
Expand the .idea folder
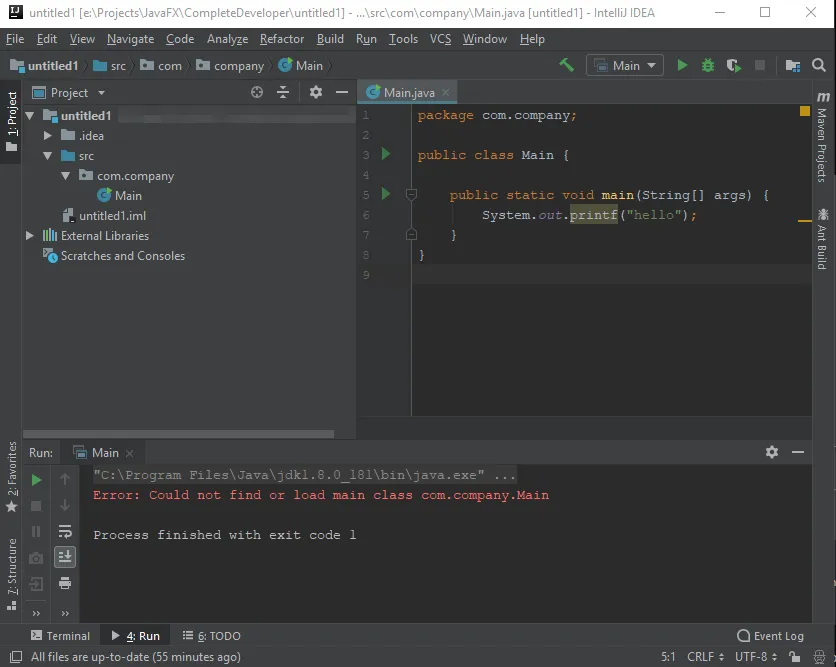pos(47,135)
